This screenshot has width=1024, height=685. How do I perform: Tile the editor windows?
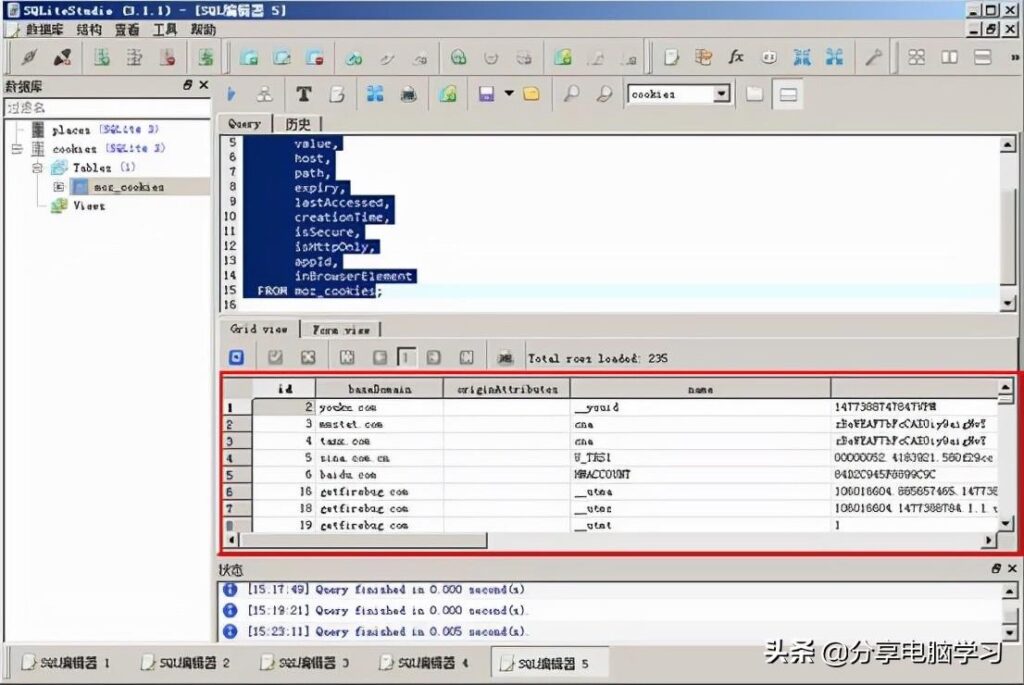pyautogui.click(x=916, y=57)
